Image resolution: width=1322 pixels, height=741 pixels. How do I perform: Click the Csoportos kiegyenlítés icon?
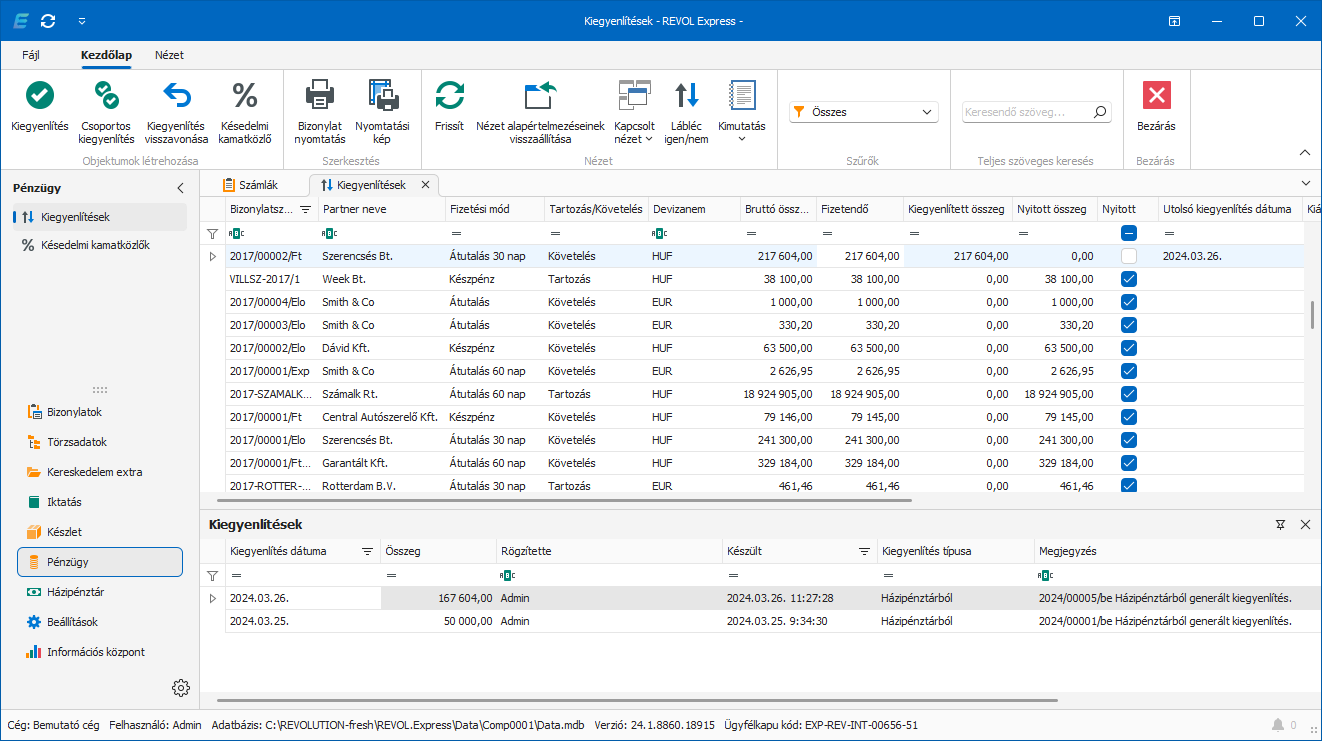click(107, 96)
